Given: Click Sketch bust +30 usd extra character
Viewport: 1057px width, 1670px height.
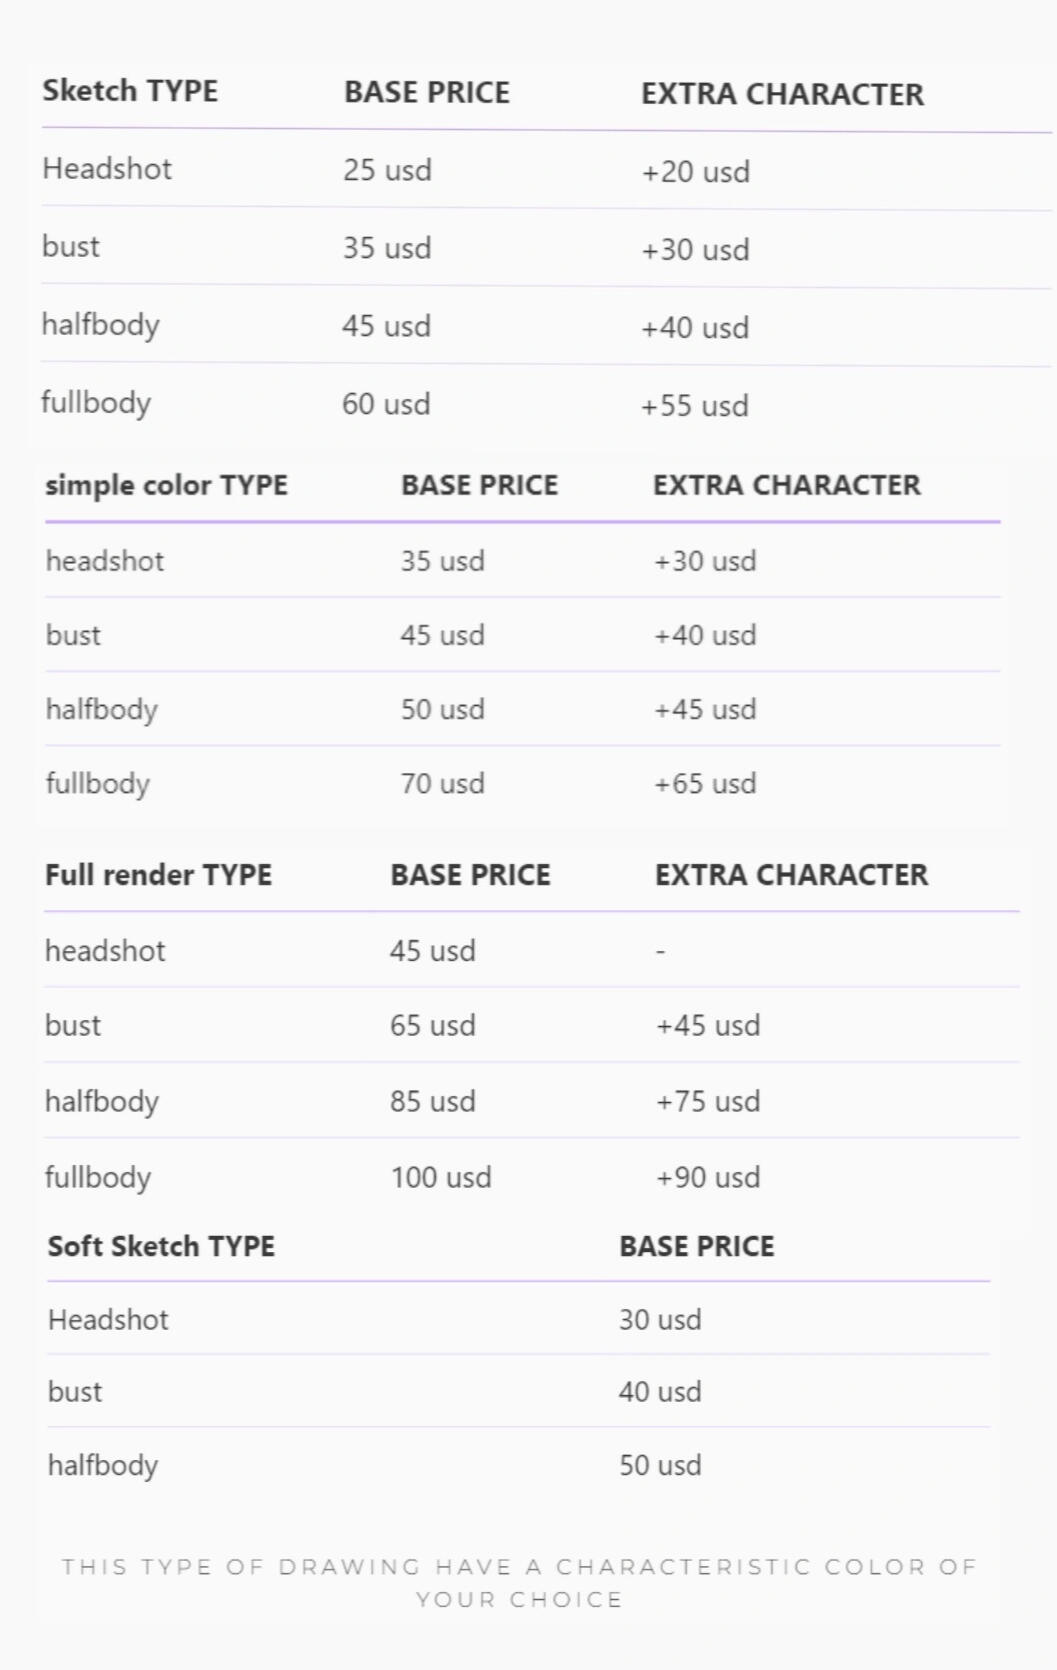Looking at the screenshot, I should (695, 249).
